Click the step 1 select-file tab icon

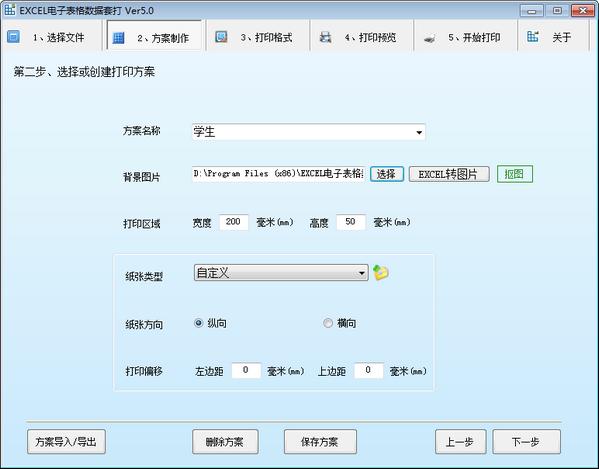(x=13, y=37)
